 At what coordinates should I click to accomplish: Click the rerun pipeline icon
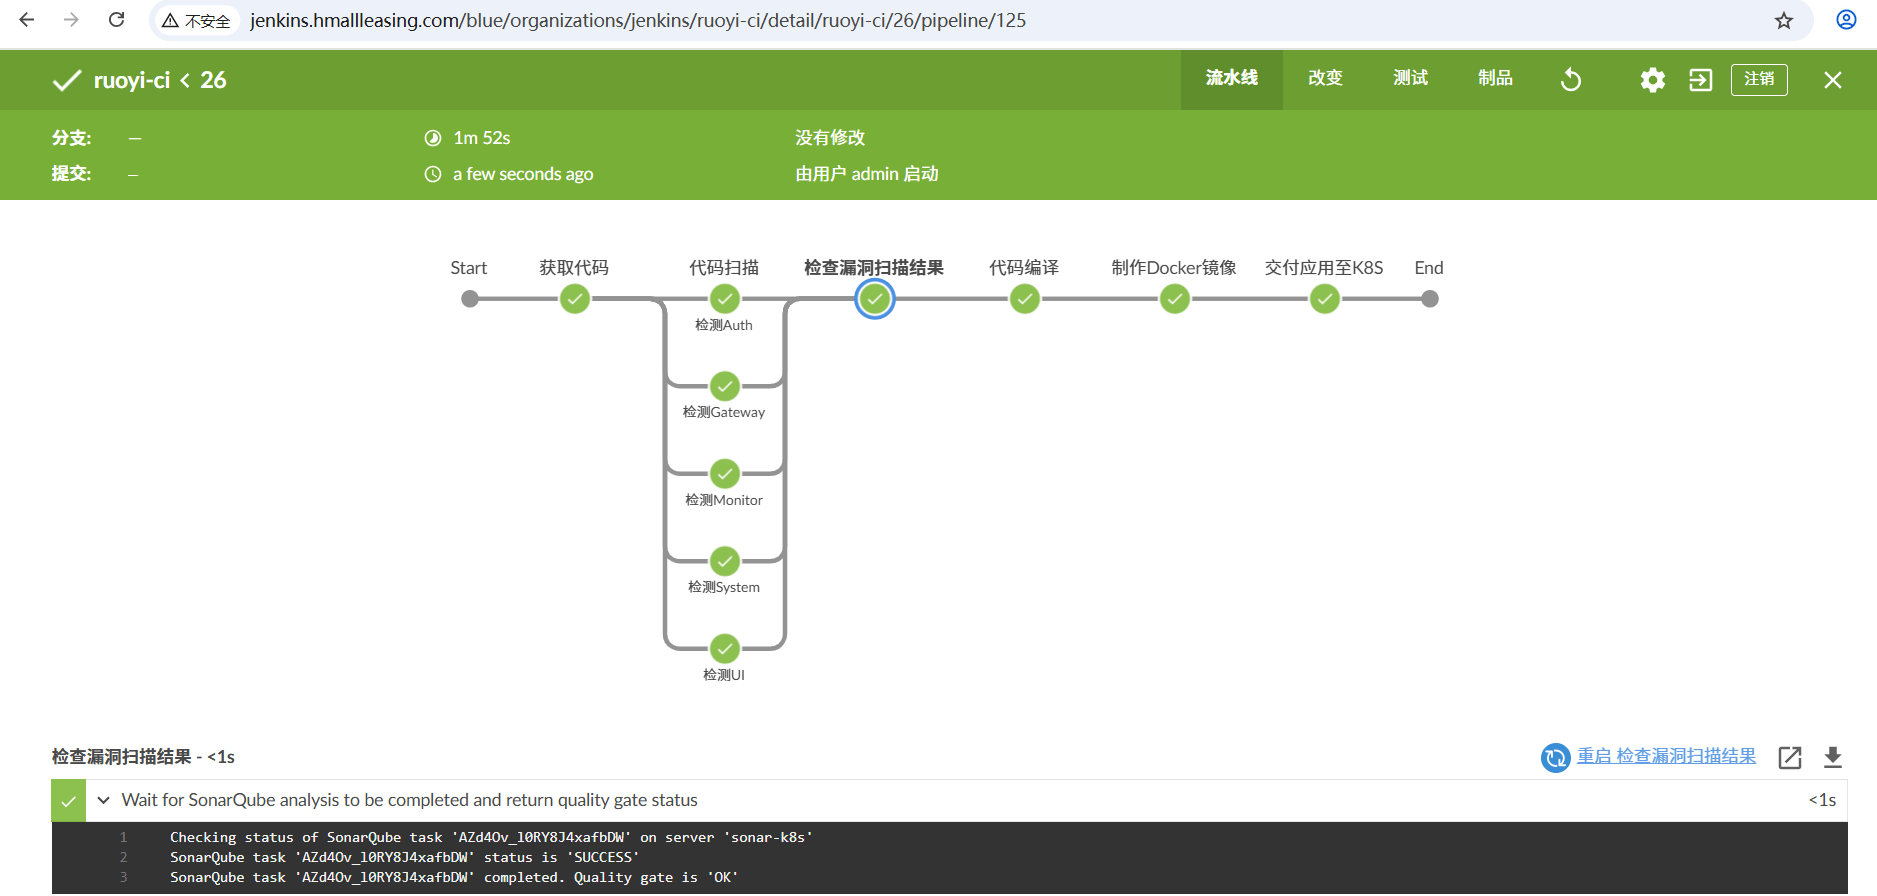[1571, 80]
